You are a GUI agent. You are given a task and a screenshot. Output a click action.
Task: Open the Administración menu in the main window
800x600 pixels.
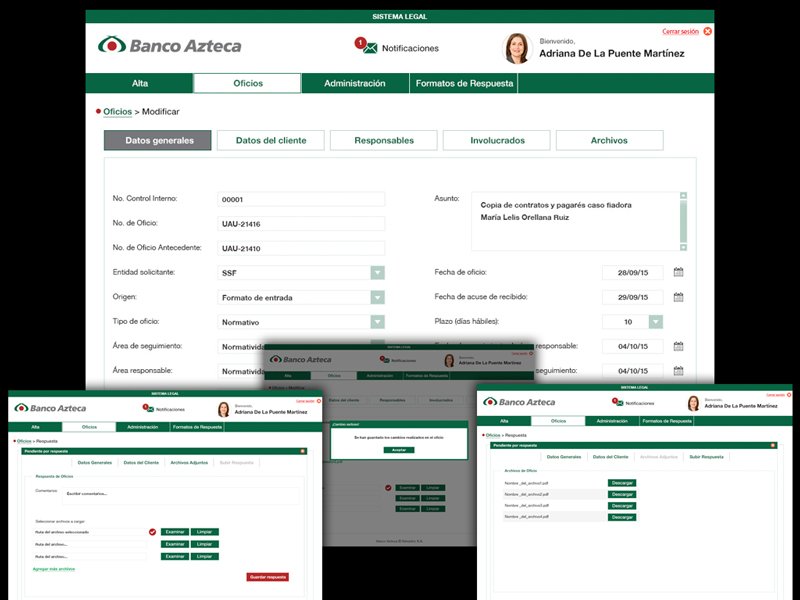355,83
